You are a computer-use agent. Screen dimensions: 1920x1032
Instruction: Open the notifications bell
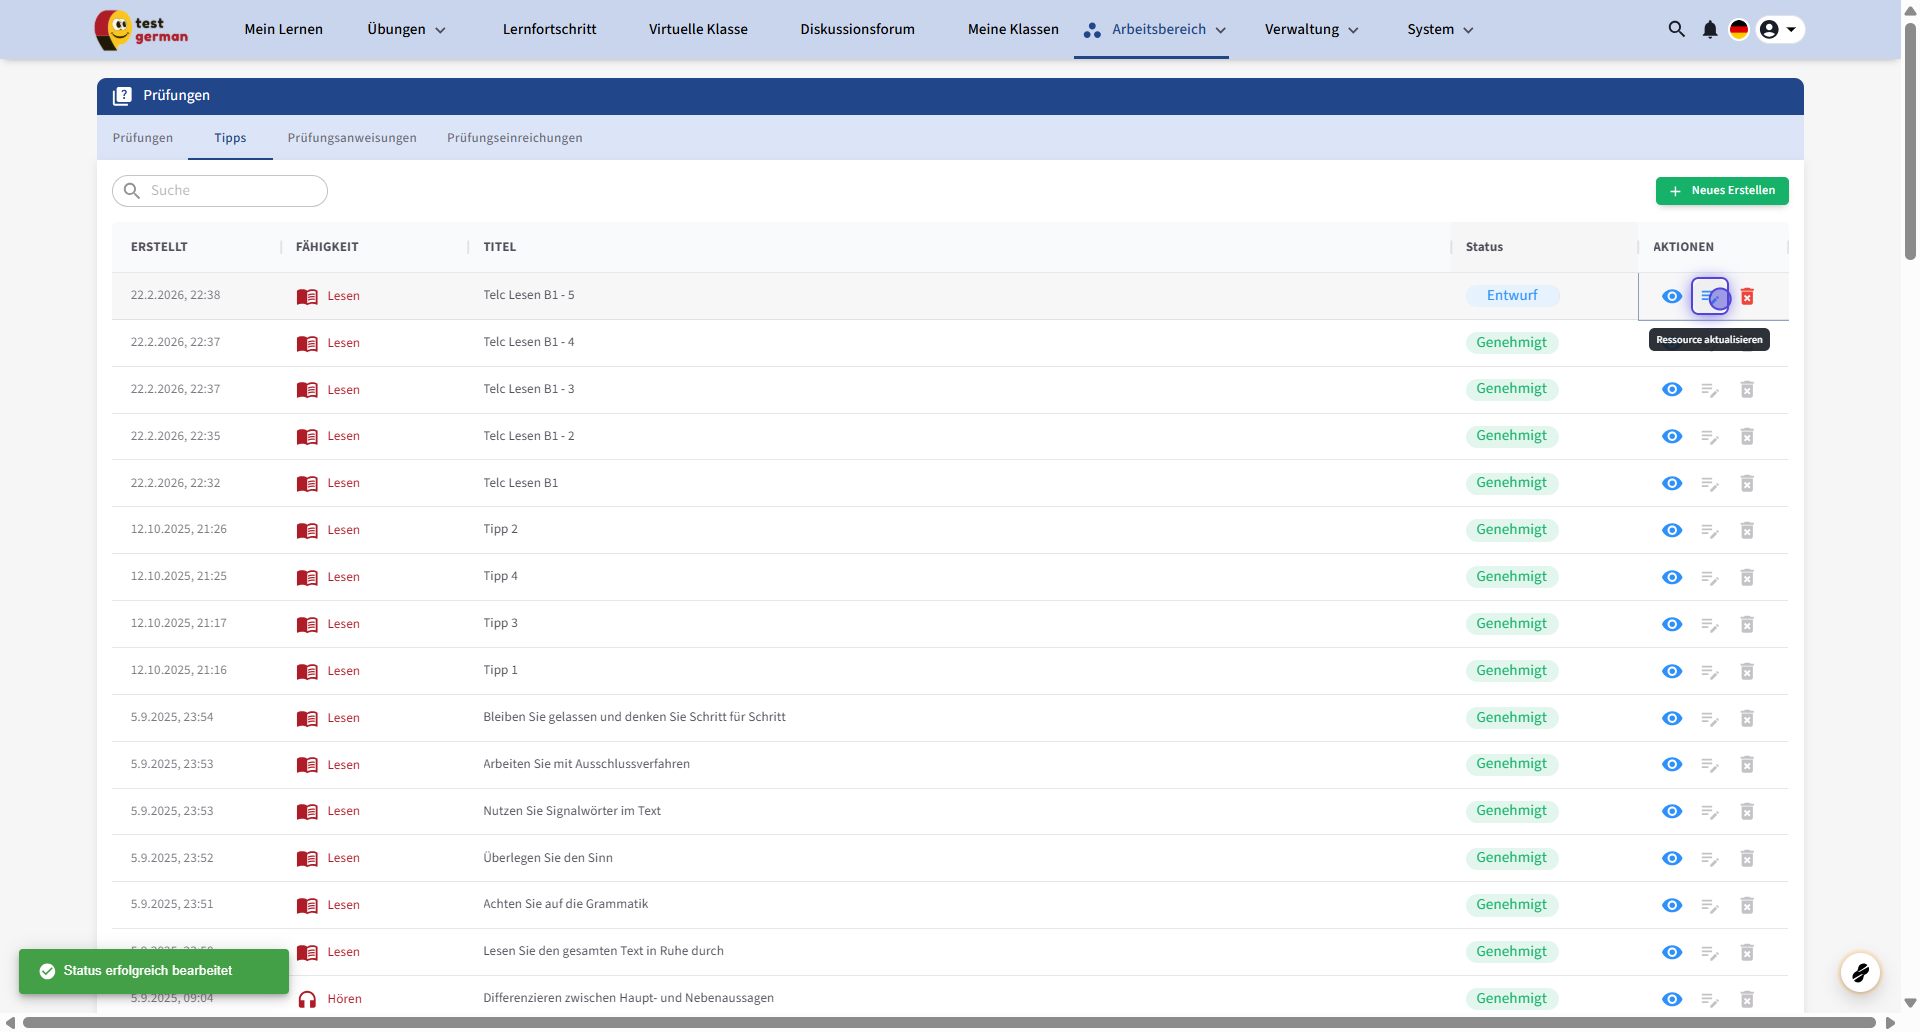coord(1709,30)
